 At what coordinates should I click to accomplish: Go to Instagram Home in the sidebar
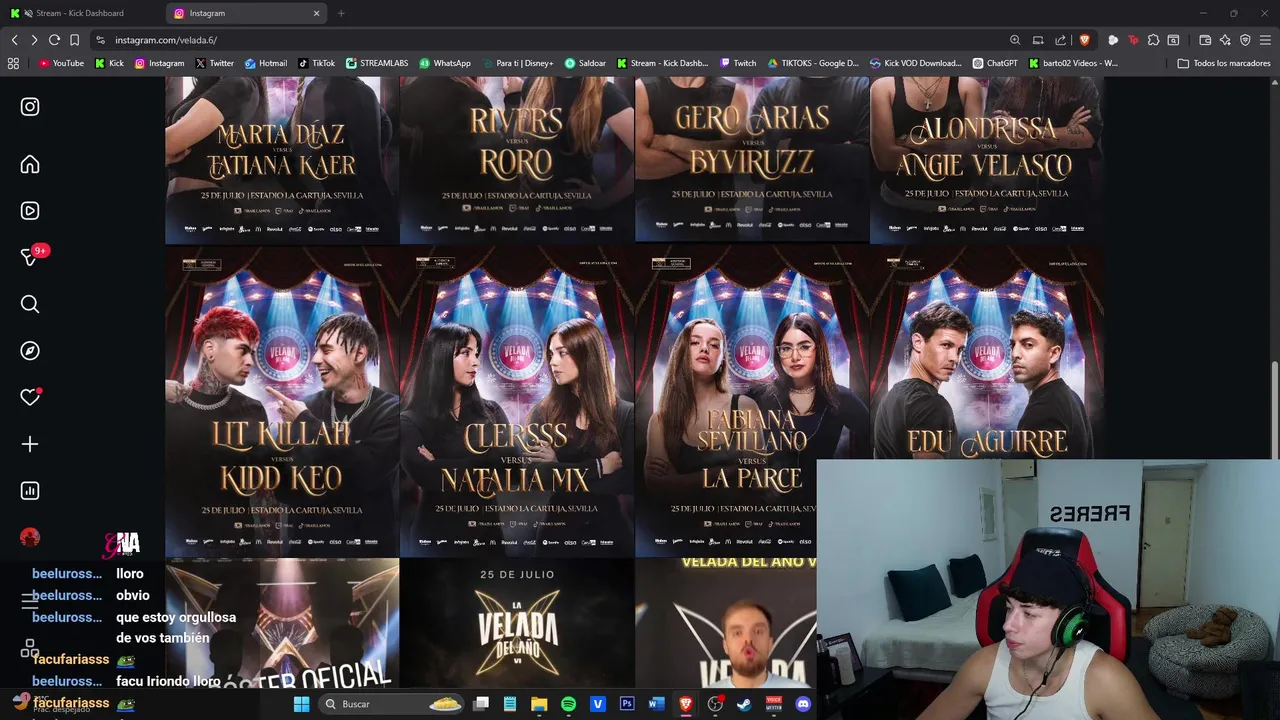point(30,165)
